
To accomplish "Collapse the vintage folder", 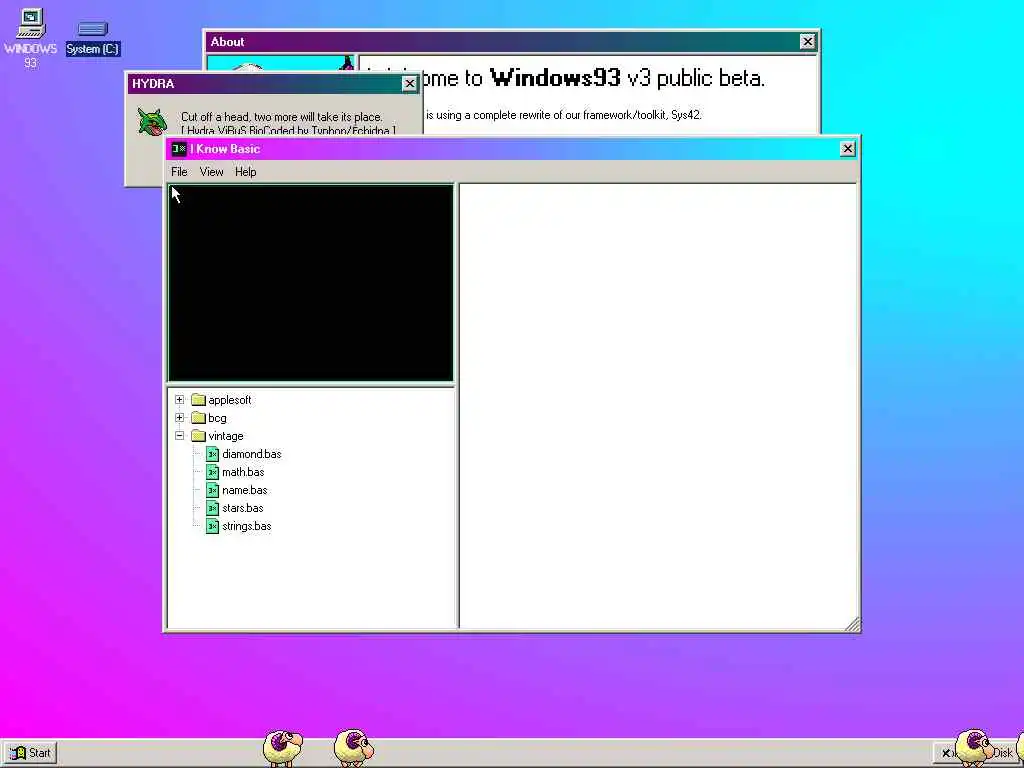I will [180, 436].
